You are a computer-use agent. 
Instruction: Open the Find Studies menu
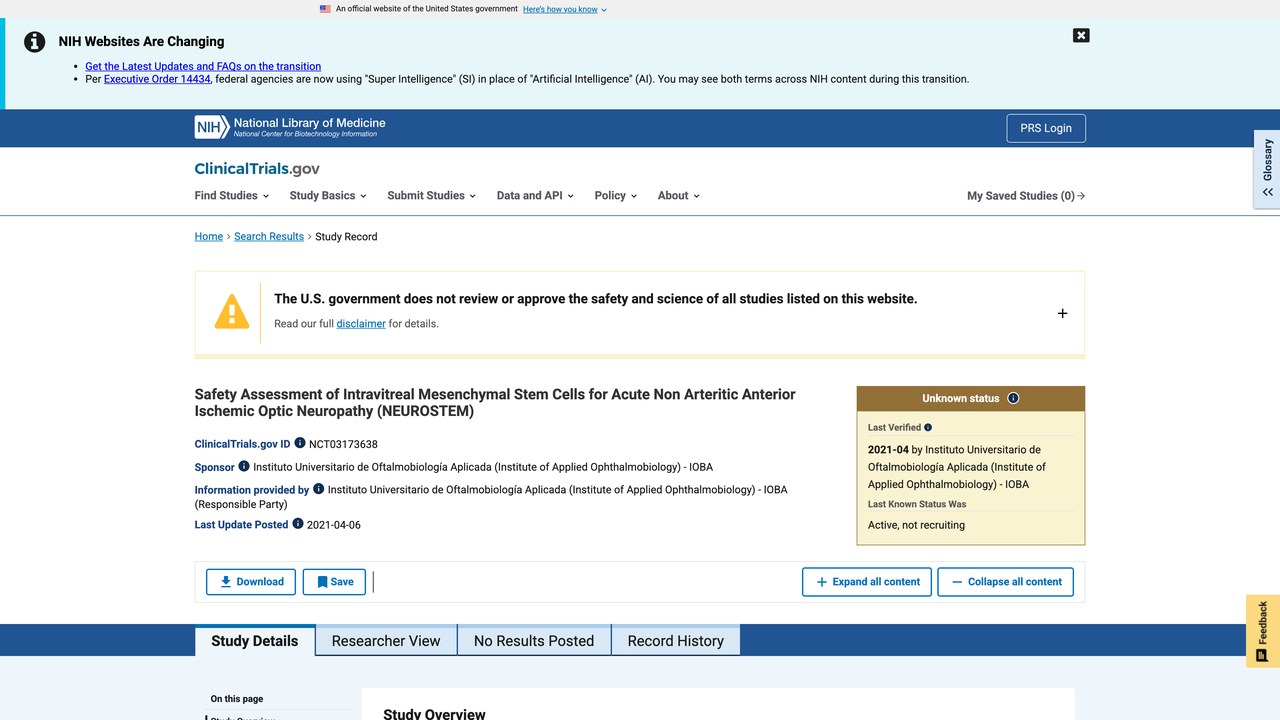(x=230, y=196)
